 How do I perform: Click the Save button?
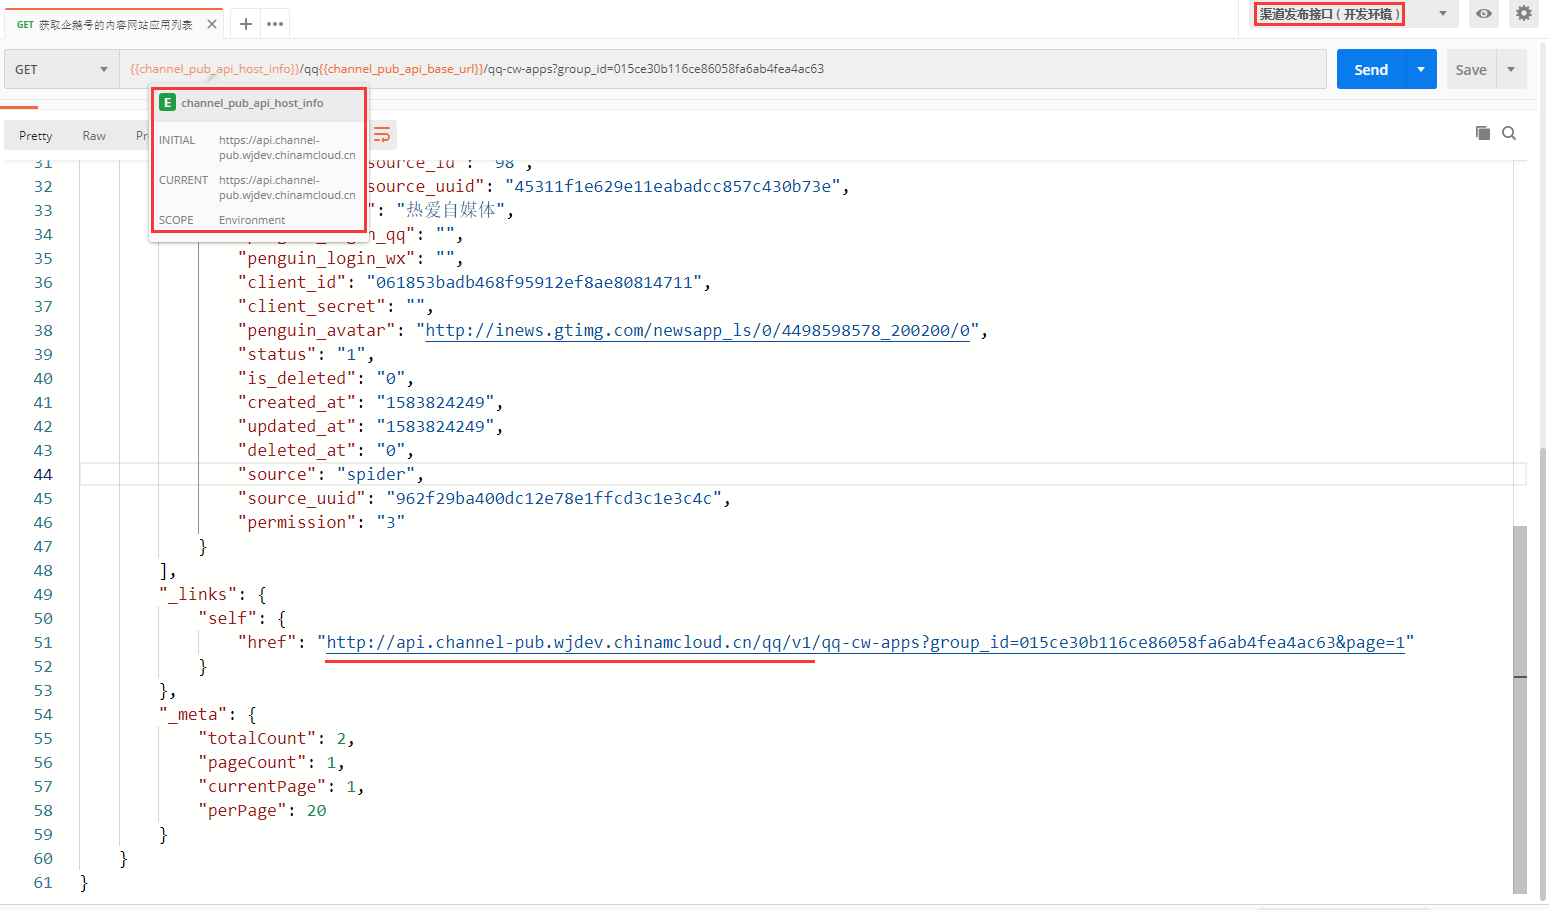[x=1470, y=70]
